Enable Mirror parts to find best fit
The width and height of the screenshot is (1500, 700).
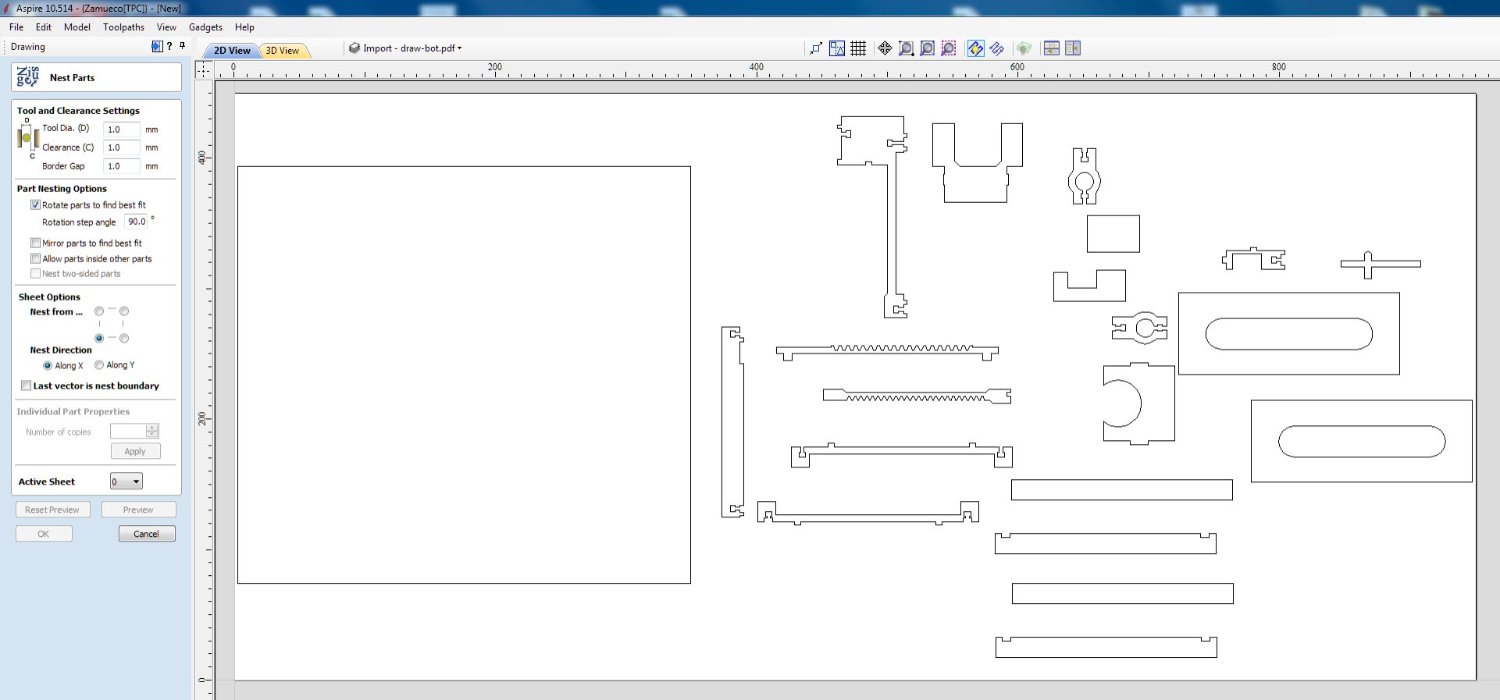click(x=36, y=243)
